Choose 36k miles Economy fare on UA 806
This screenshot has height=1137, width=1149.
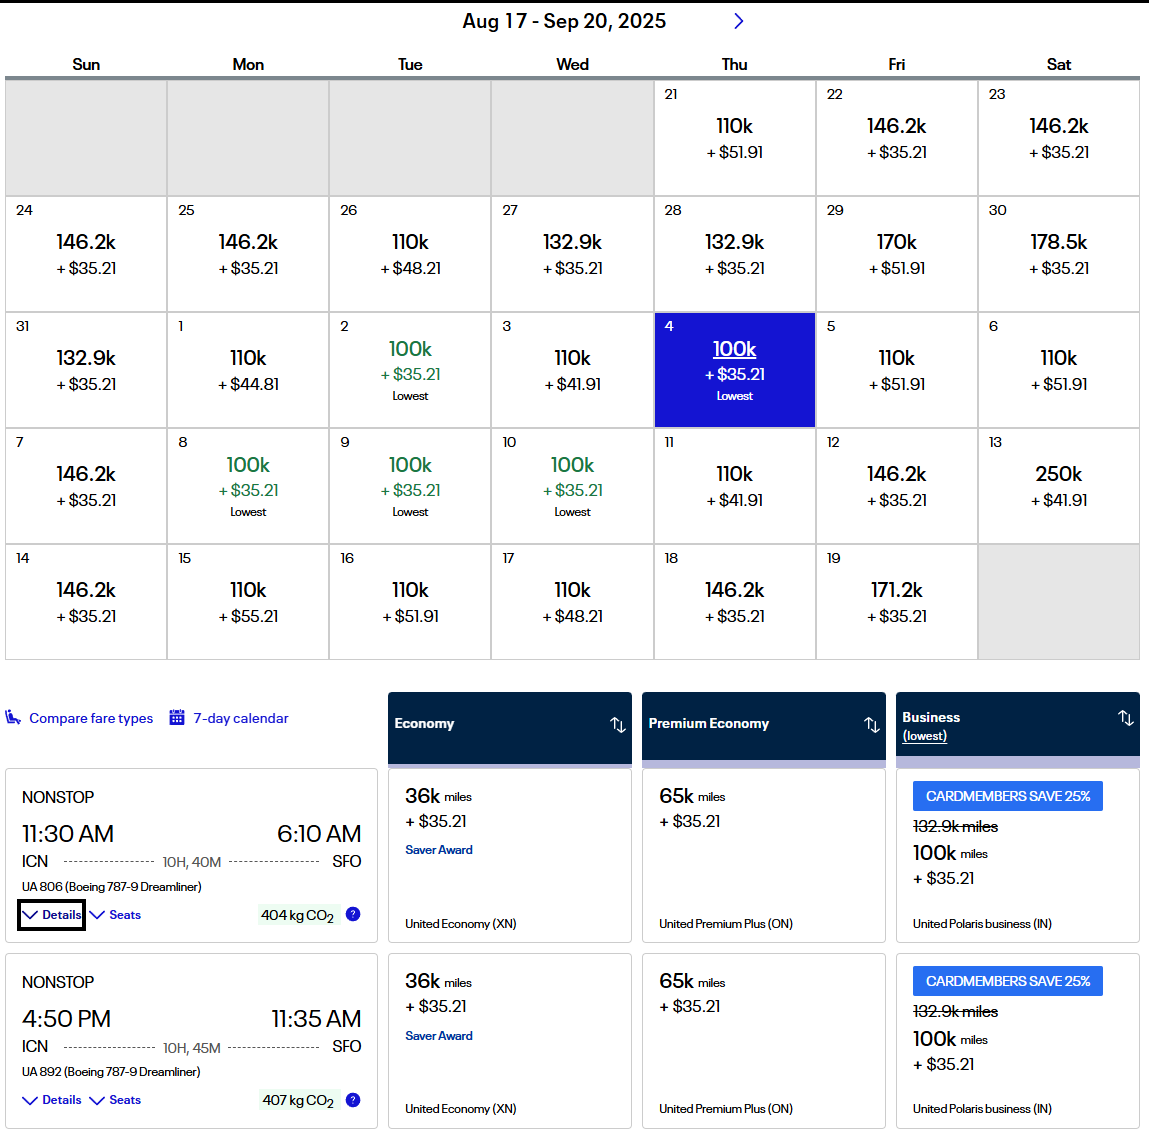click(x=509, y=855)
